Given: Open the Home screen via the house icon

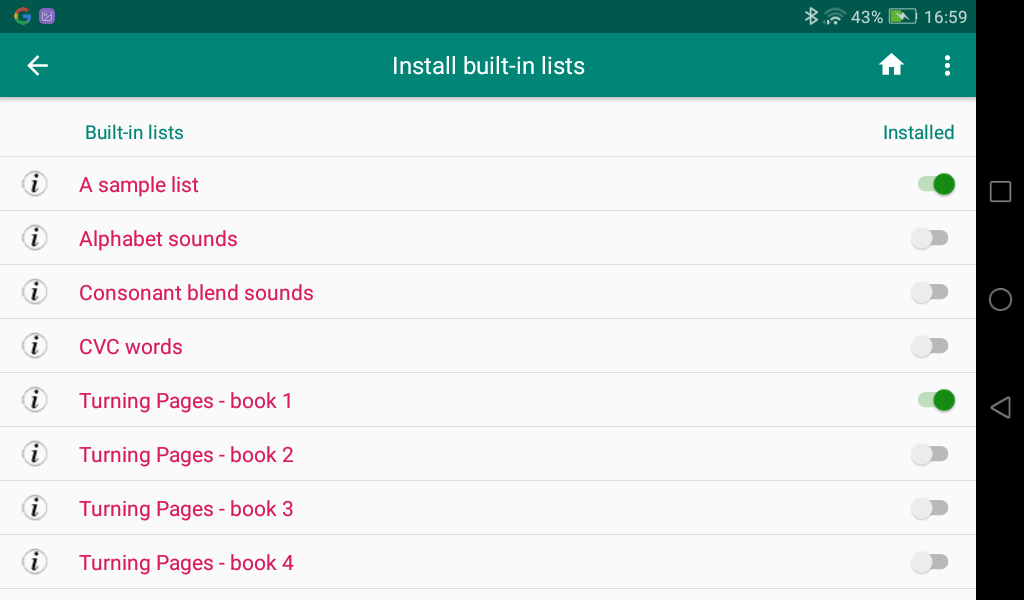Looking at the screenshot, I should pos(890,65).
